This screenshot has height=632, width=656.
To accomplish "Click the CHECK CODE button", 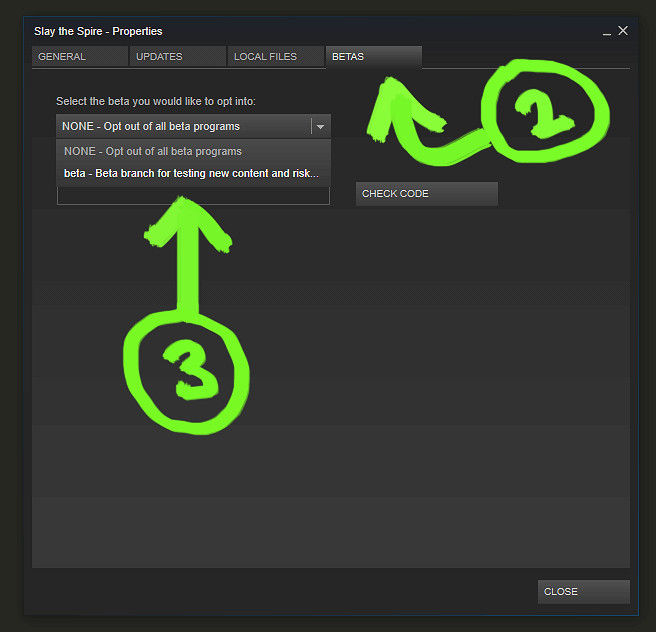I will click(427, 194).
